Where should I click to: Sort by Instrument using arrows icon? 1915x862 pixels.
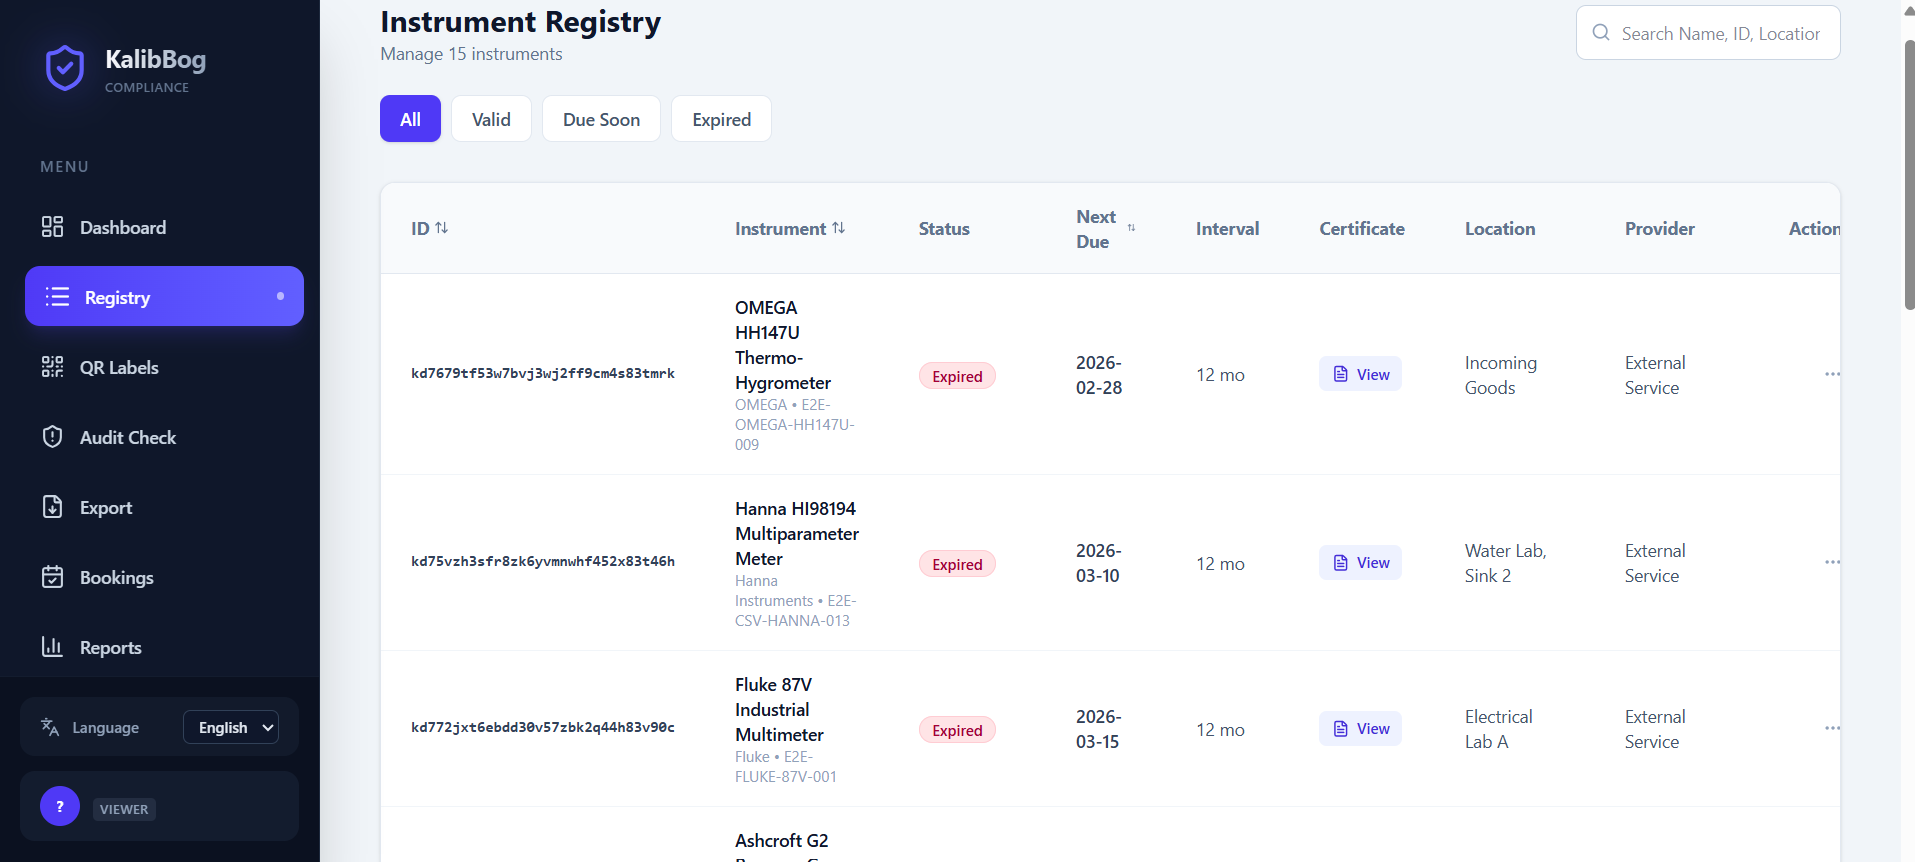point(838,228)
